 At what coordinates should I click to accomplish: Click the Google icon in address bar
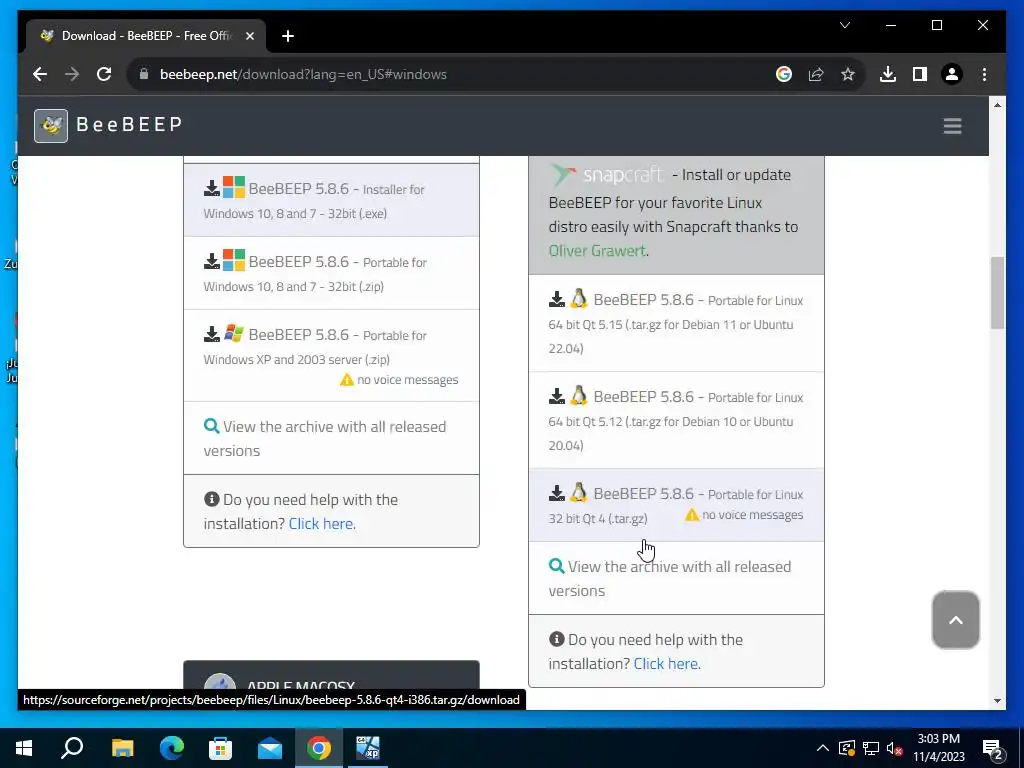coord(784,74)
